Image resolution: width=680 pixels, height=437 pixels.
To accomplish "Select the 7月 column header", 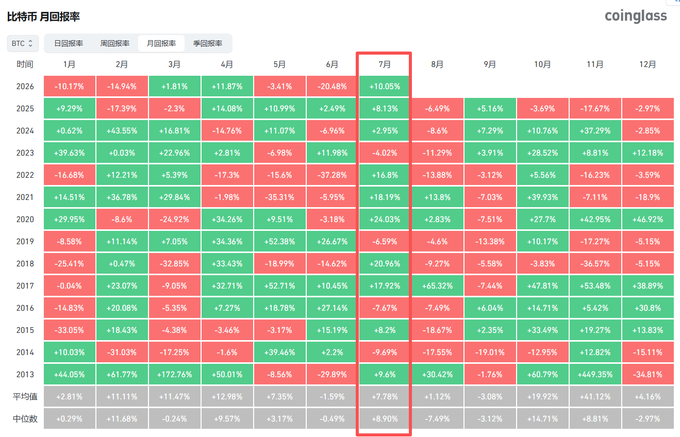I will coord(384,64).
